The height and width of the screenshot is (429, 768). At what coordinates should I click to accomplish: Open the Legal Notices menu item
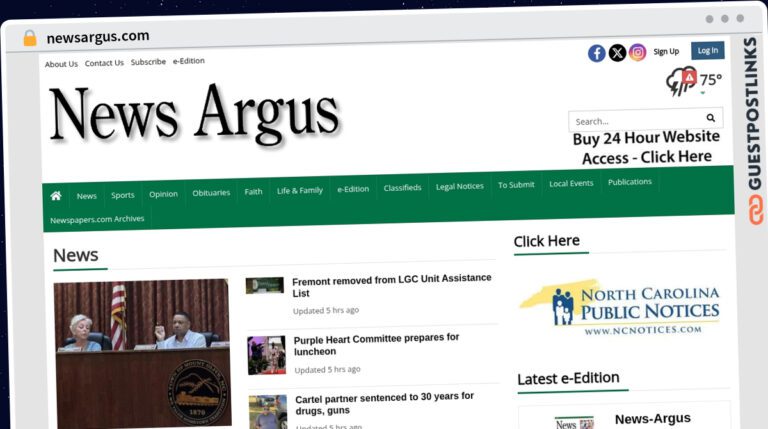pyautogui.click(x=459, y=186)
